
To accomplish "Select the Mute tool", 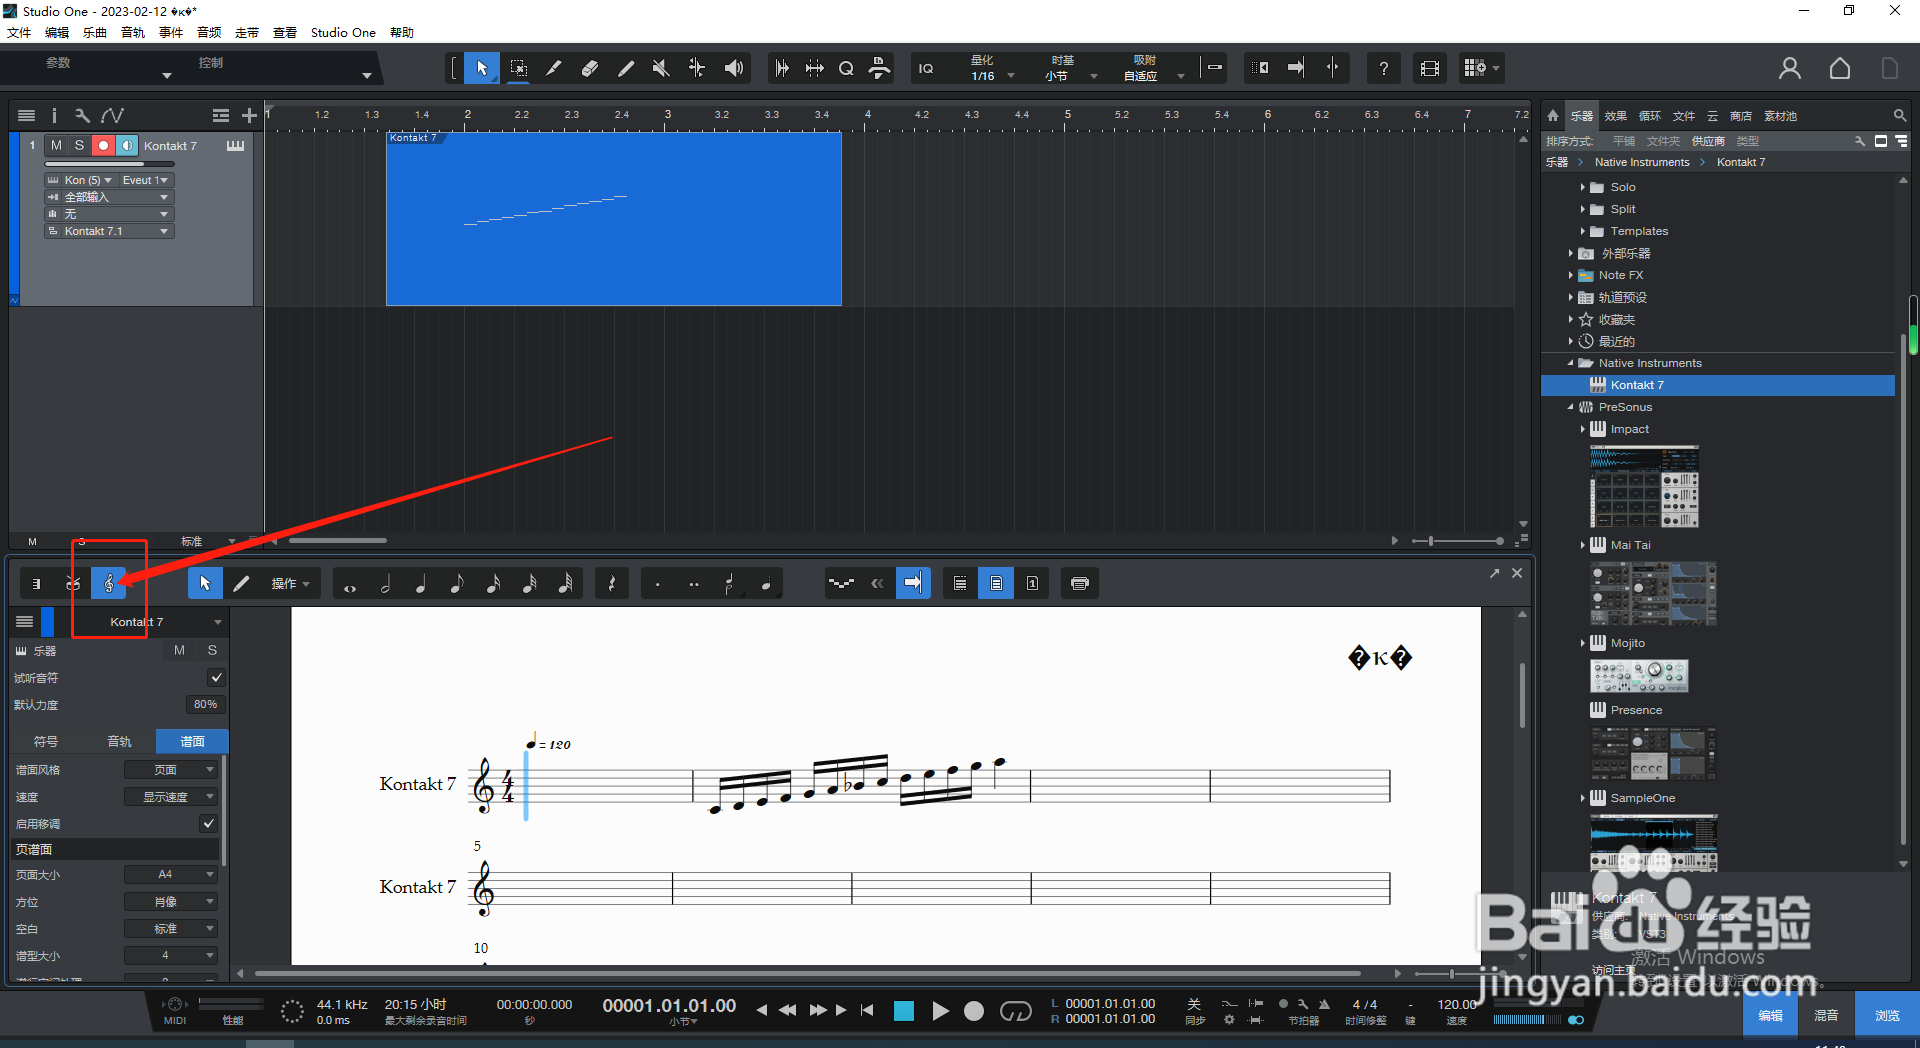I will click(x=660, y=68).
